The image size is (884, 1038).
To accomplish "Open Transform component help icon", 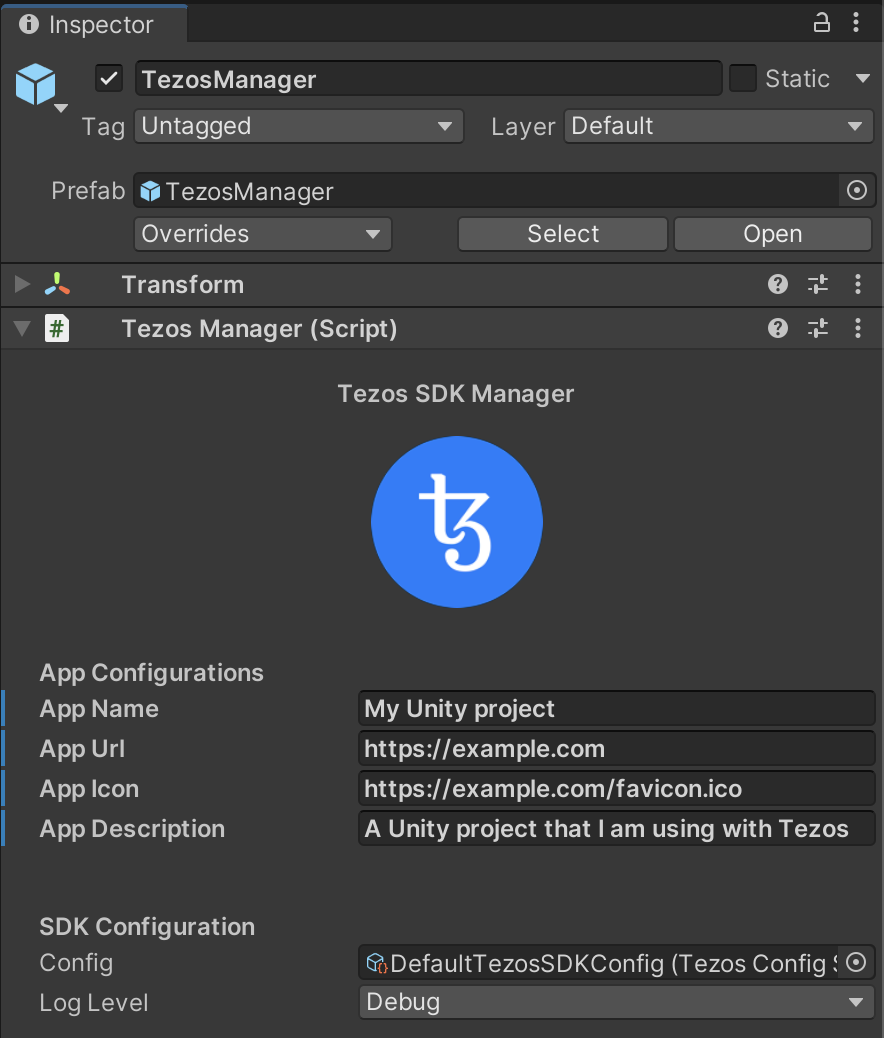I will click(778, 285).
